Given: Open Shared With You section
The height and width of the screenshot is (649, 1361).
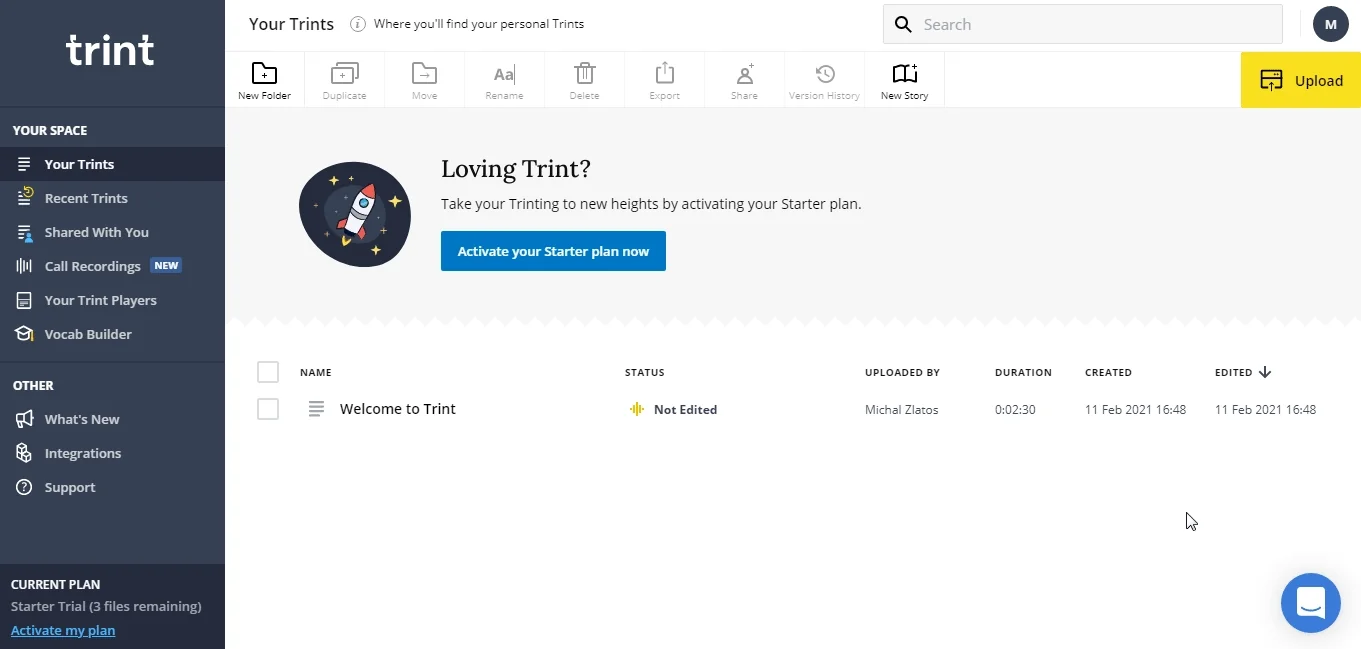Looking at the screenshot, I should [112, 232].
